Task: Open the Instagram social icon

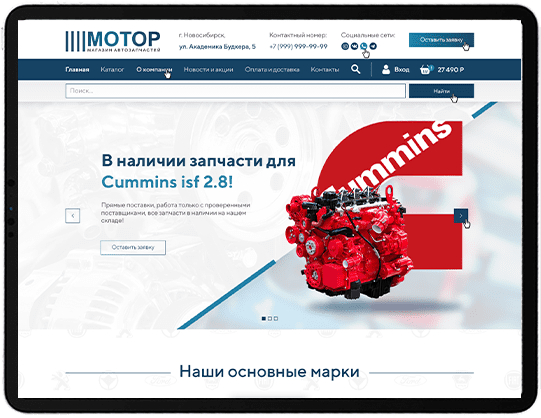Action: click(345, 46)
